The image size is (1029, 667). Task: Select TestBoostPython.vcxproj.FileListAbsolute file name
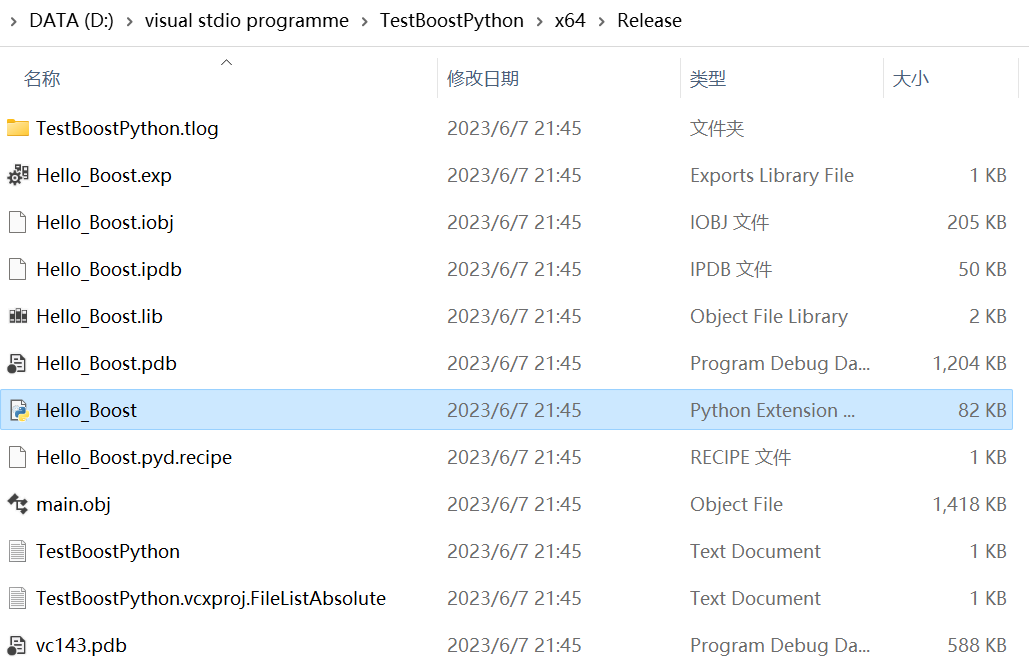point(211,598)
